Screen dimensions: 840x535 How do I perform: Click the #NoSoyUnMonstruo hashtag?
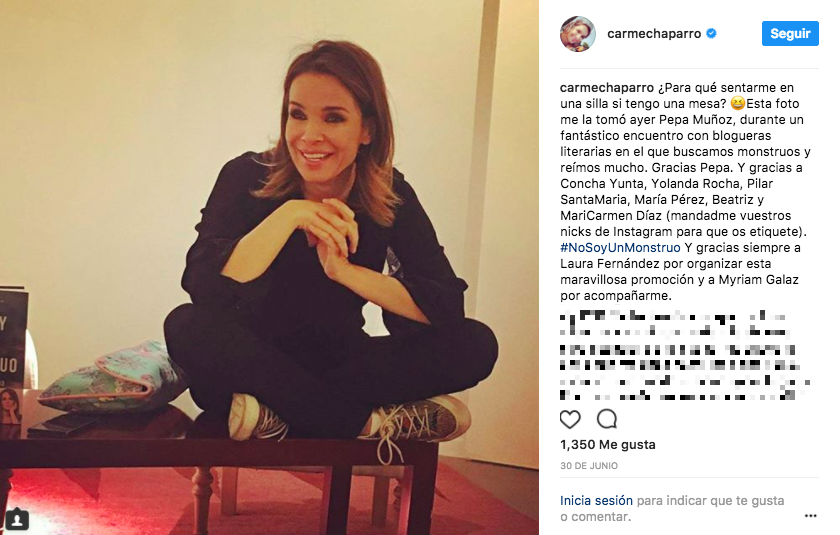(620, 247)
